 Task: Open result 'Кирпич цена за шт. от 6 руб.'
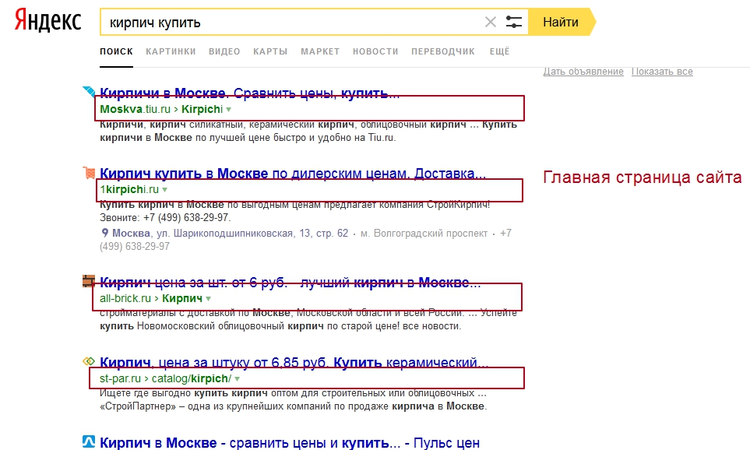tap(290, 282)
